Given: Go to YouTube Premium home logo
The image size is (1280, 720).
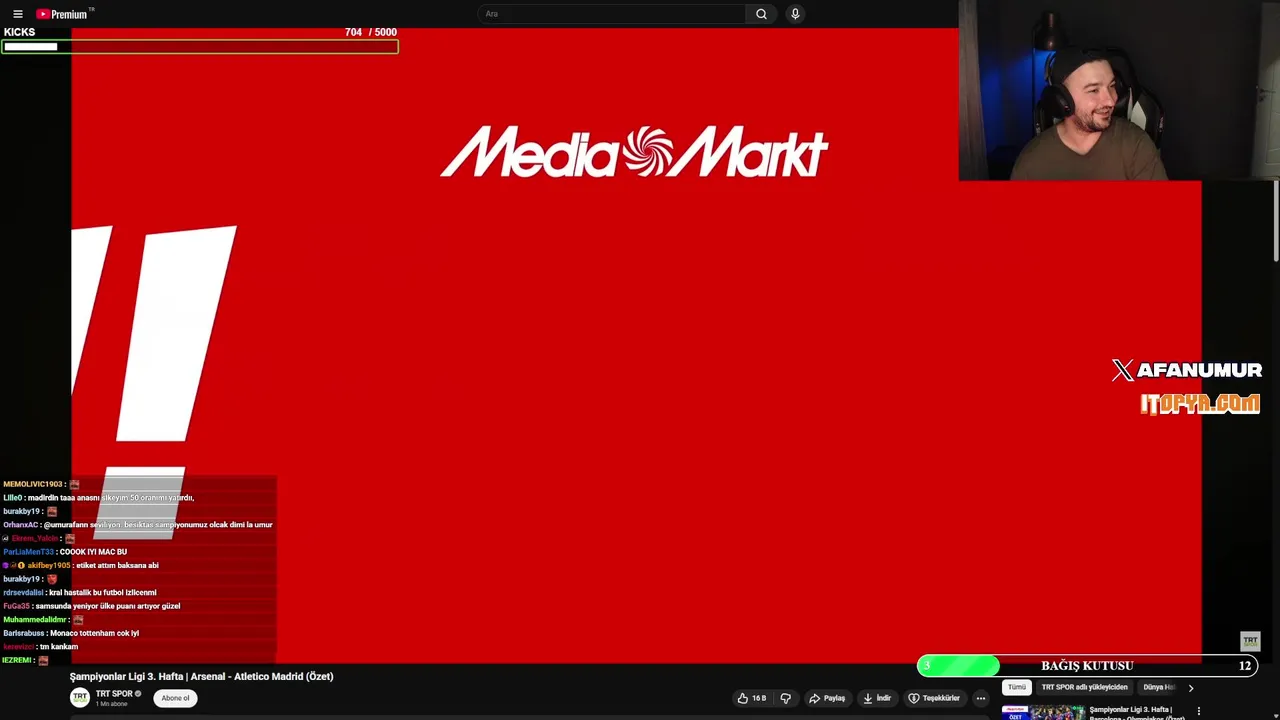Looking at the screenshot, I should tap(63, 14).
